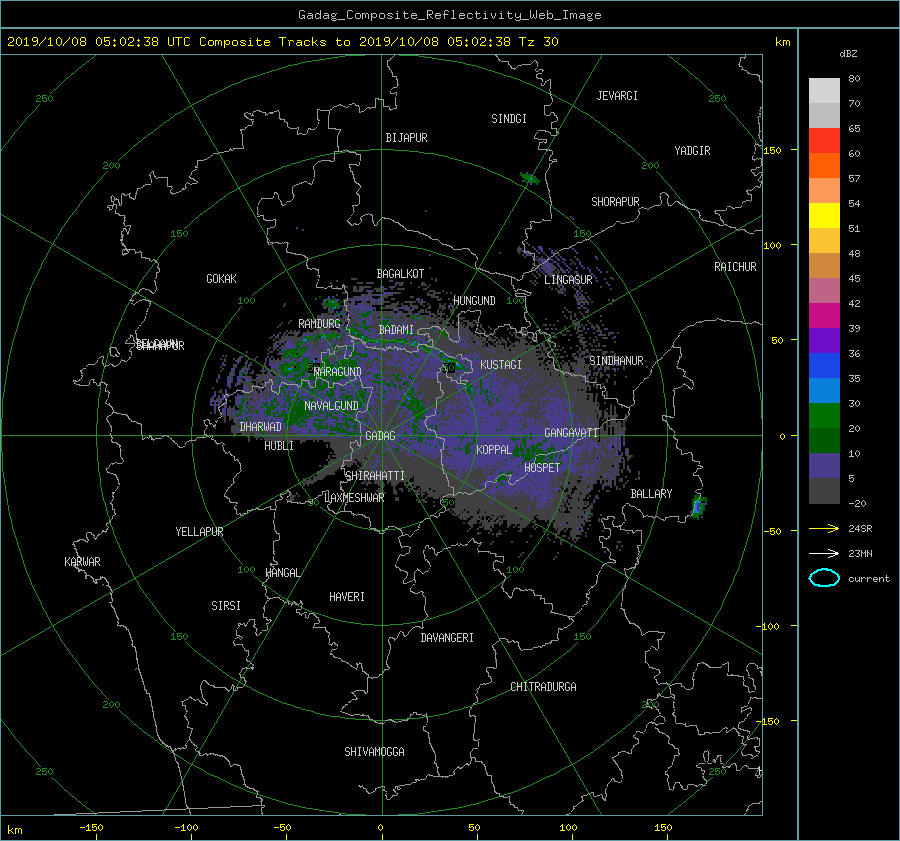Click the KOPPAL city label
The height and width of the screenshot is (841, 900).
coord(494,450)
